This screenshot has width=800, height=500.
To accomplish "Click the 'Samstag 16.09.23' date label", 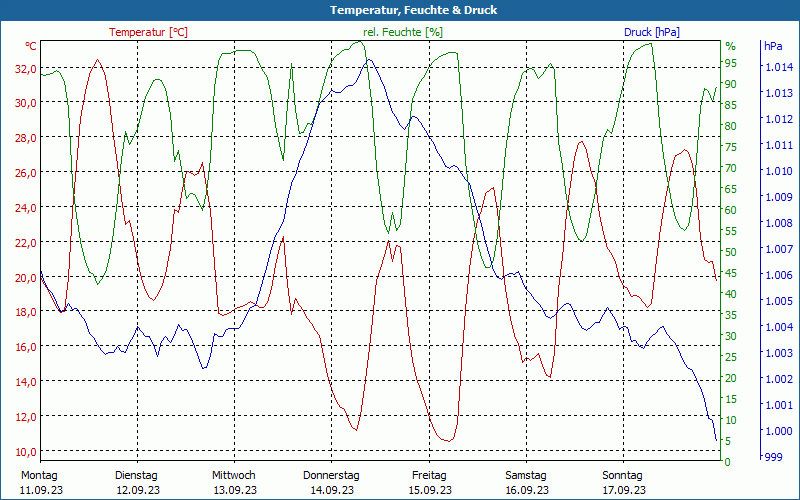I will [526, 482].
